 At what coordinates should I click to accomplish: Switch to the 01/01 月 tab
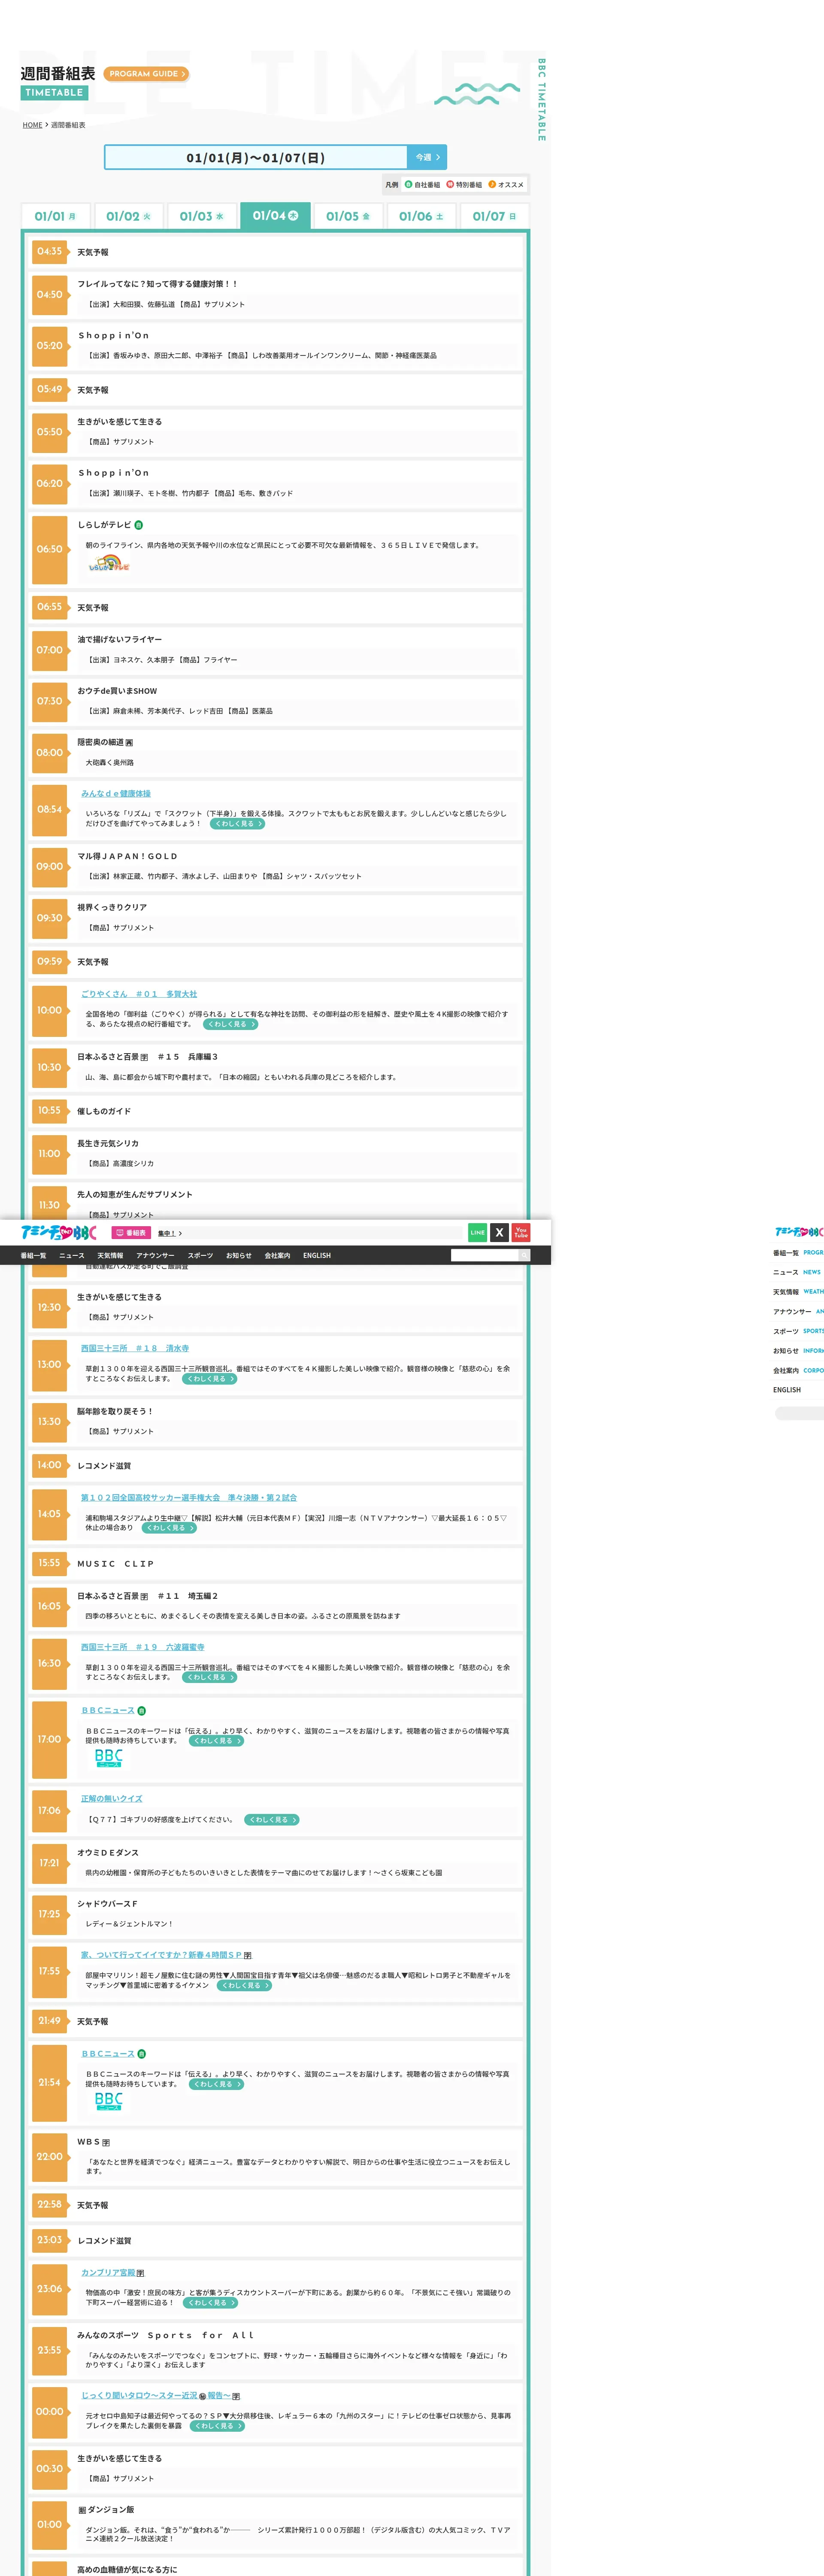pyautogui.click(x=55, y=216)
